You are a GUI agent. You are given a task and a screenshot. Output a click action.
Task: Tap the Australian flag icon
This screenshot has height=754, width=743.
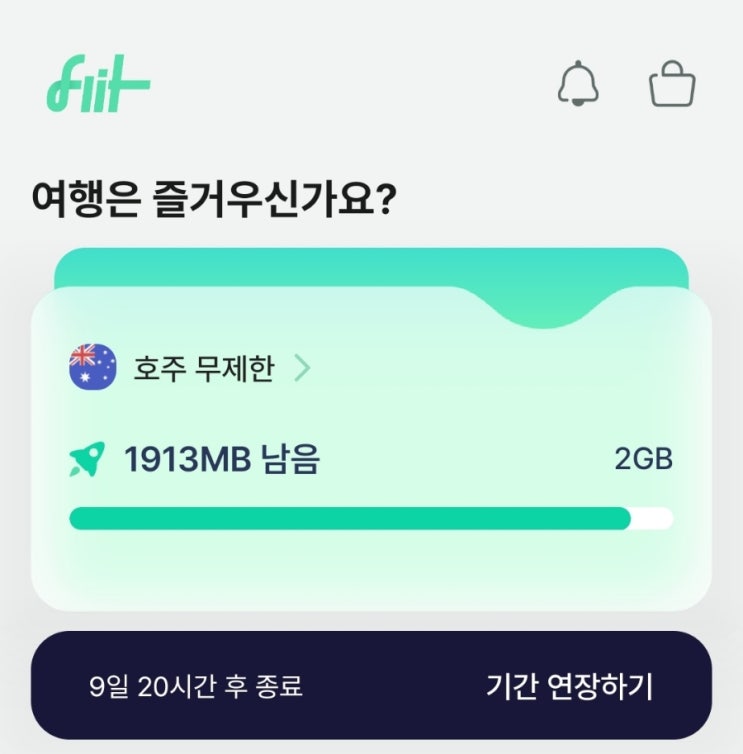click(x=93, y=367)
